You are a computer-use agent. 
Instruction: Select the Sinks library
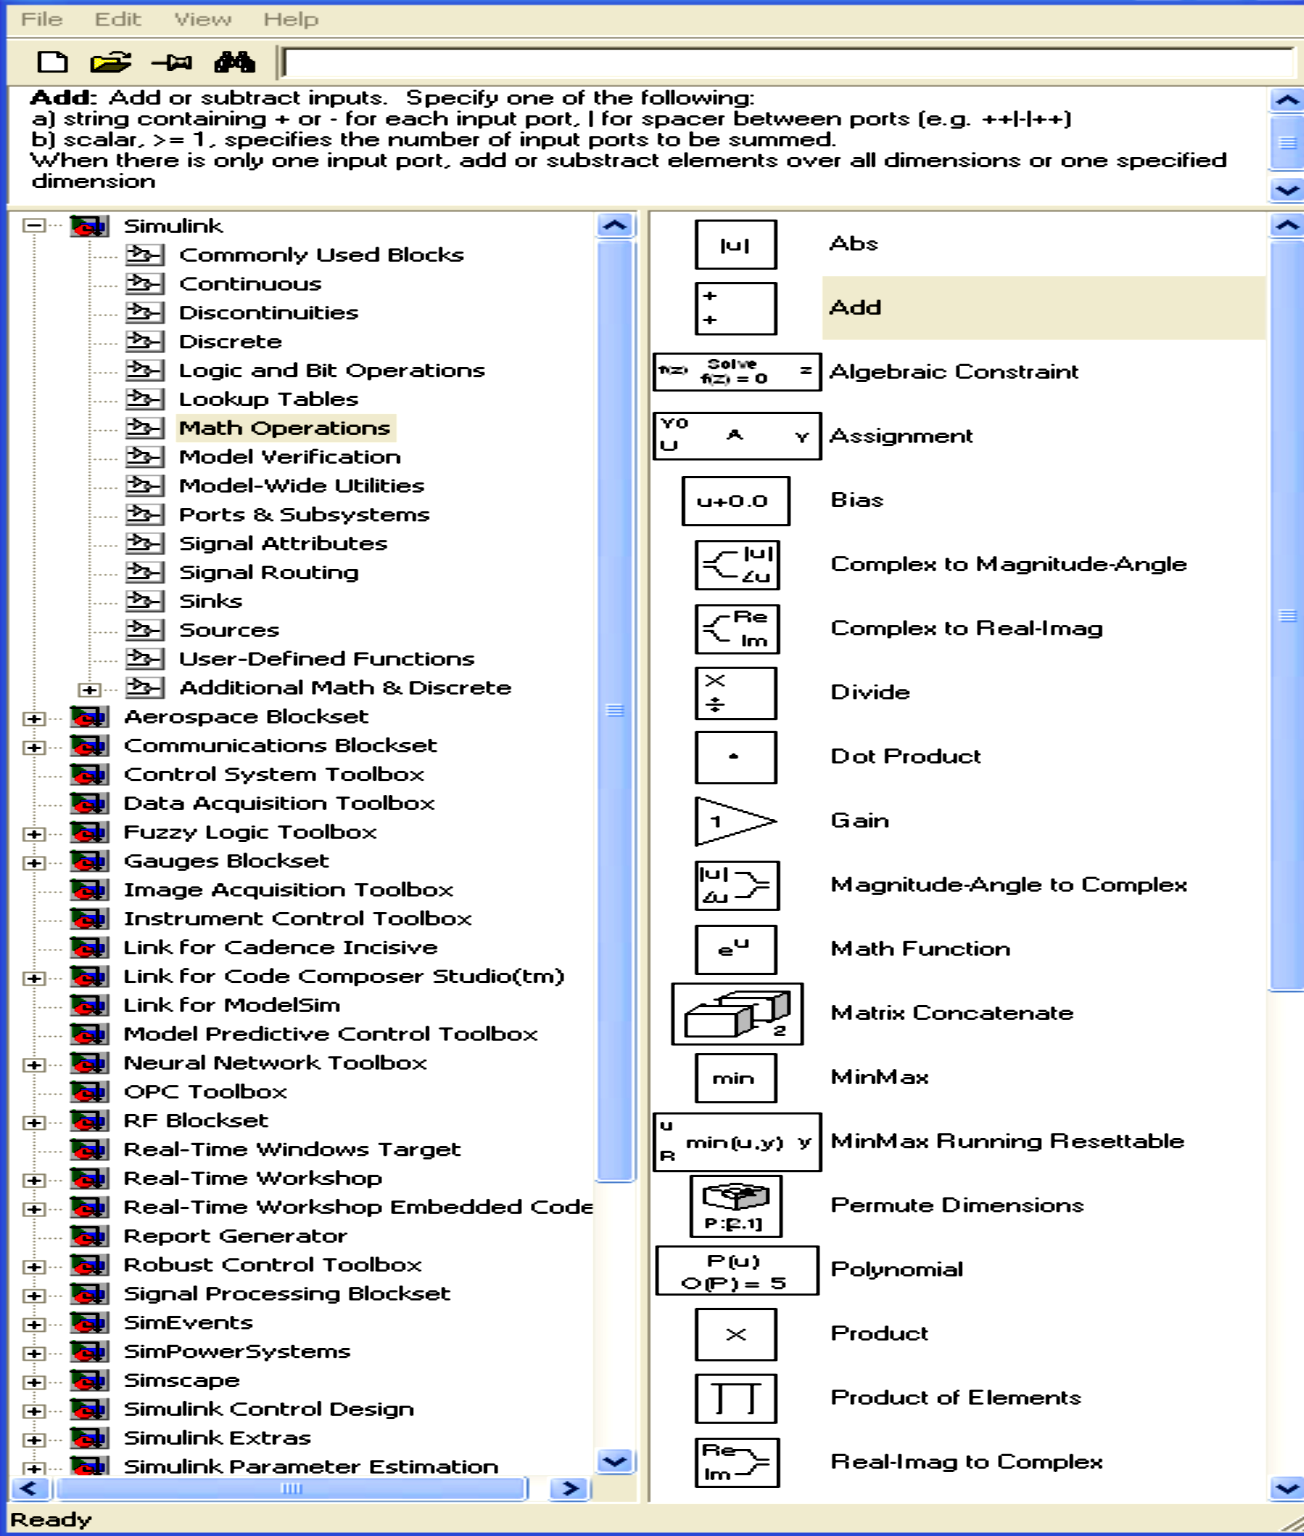(x=210, y=601)
